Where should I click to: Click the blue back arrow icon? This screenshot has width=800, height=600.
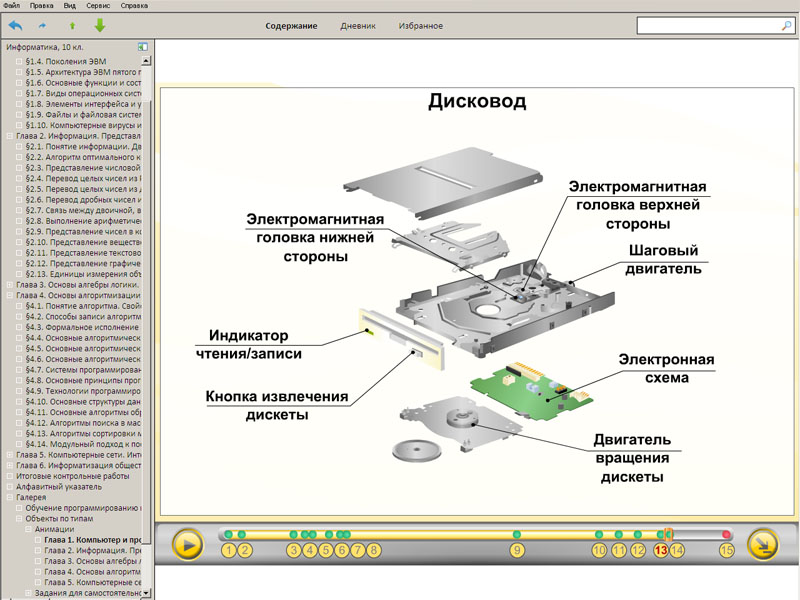click(16, 25)
